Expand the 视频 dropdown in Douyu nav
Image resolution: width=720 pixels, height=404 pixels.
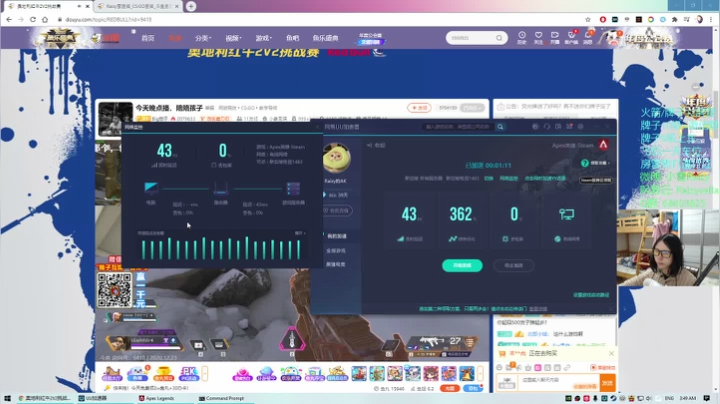click(233, 38)
